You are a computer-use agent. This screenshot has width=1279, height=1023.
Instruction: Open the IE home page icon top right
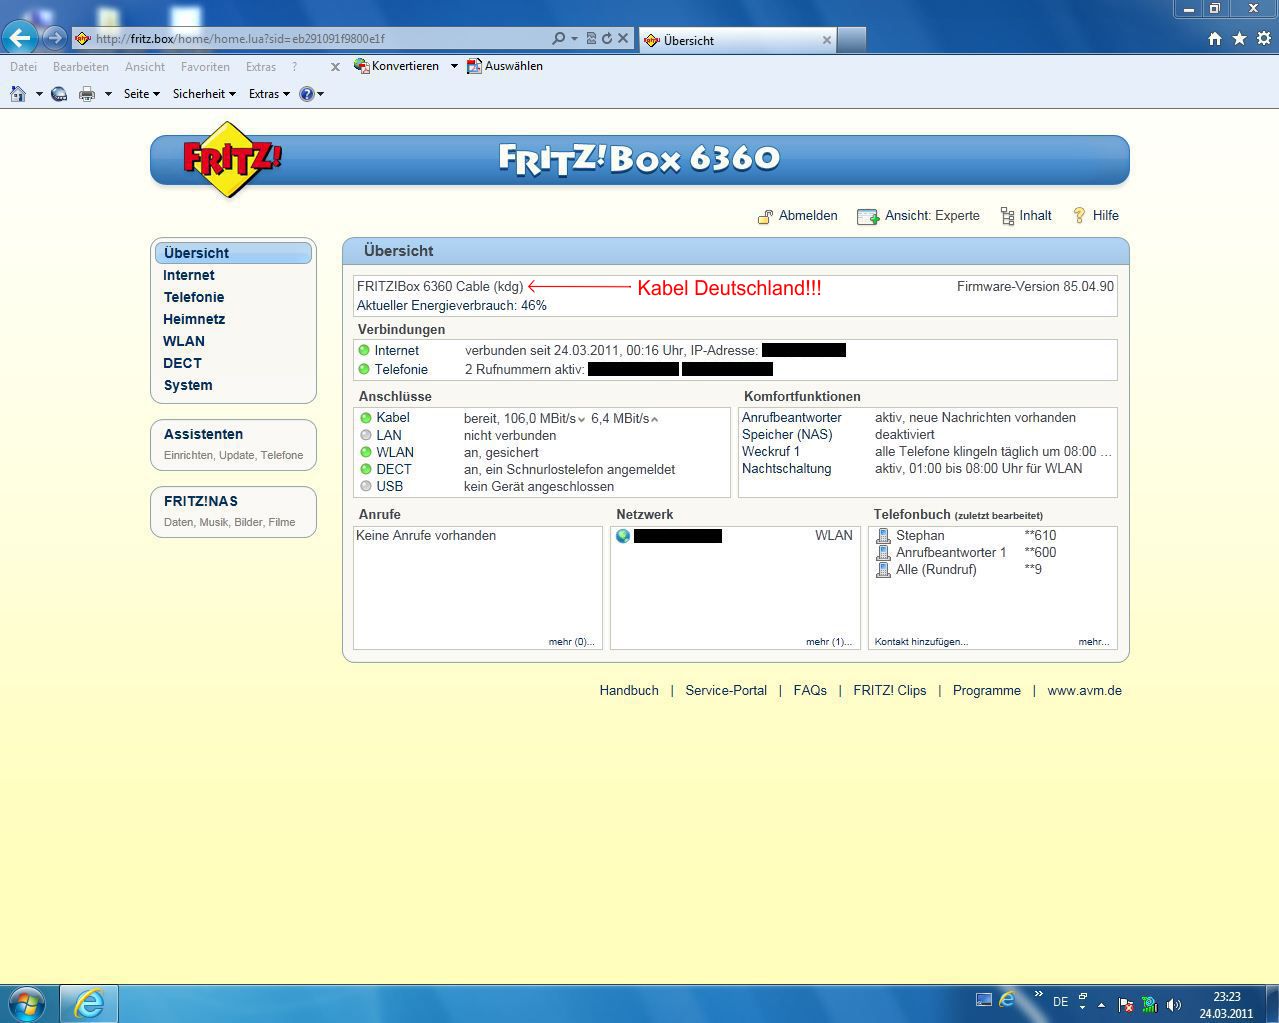pyautogui.click(x=1215, y=38)
